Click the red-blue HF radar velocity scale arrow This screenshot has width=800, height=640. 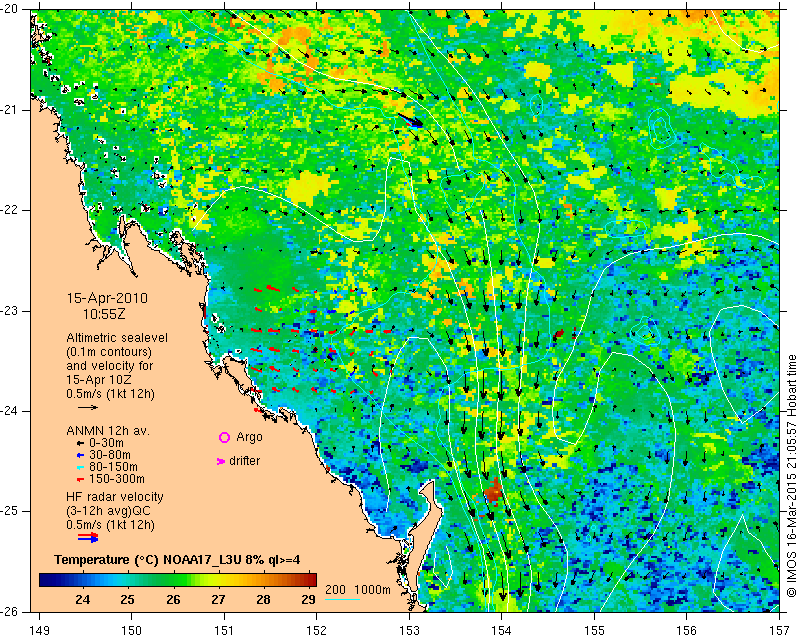click(88, 537)
